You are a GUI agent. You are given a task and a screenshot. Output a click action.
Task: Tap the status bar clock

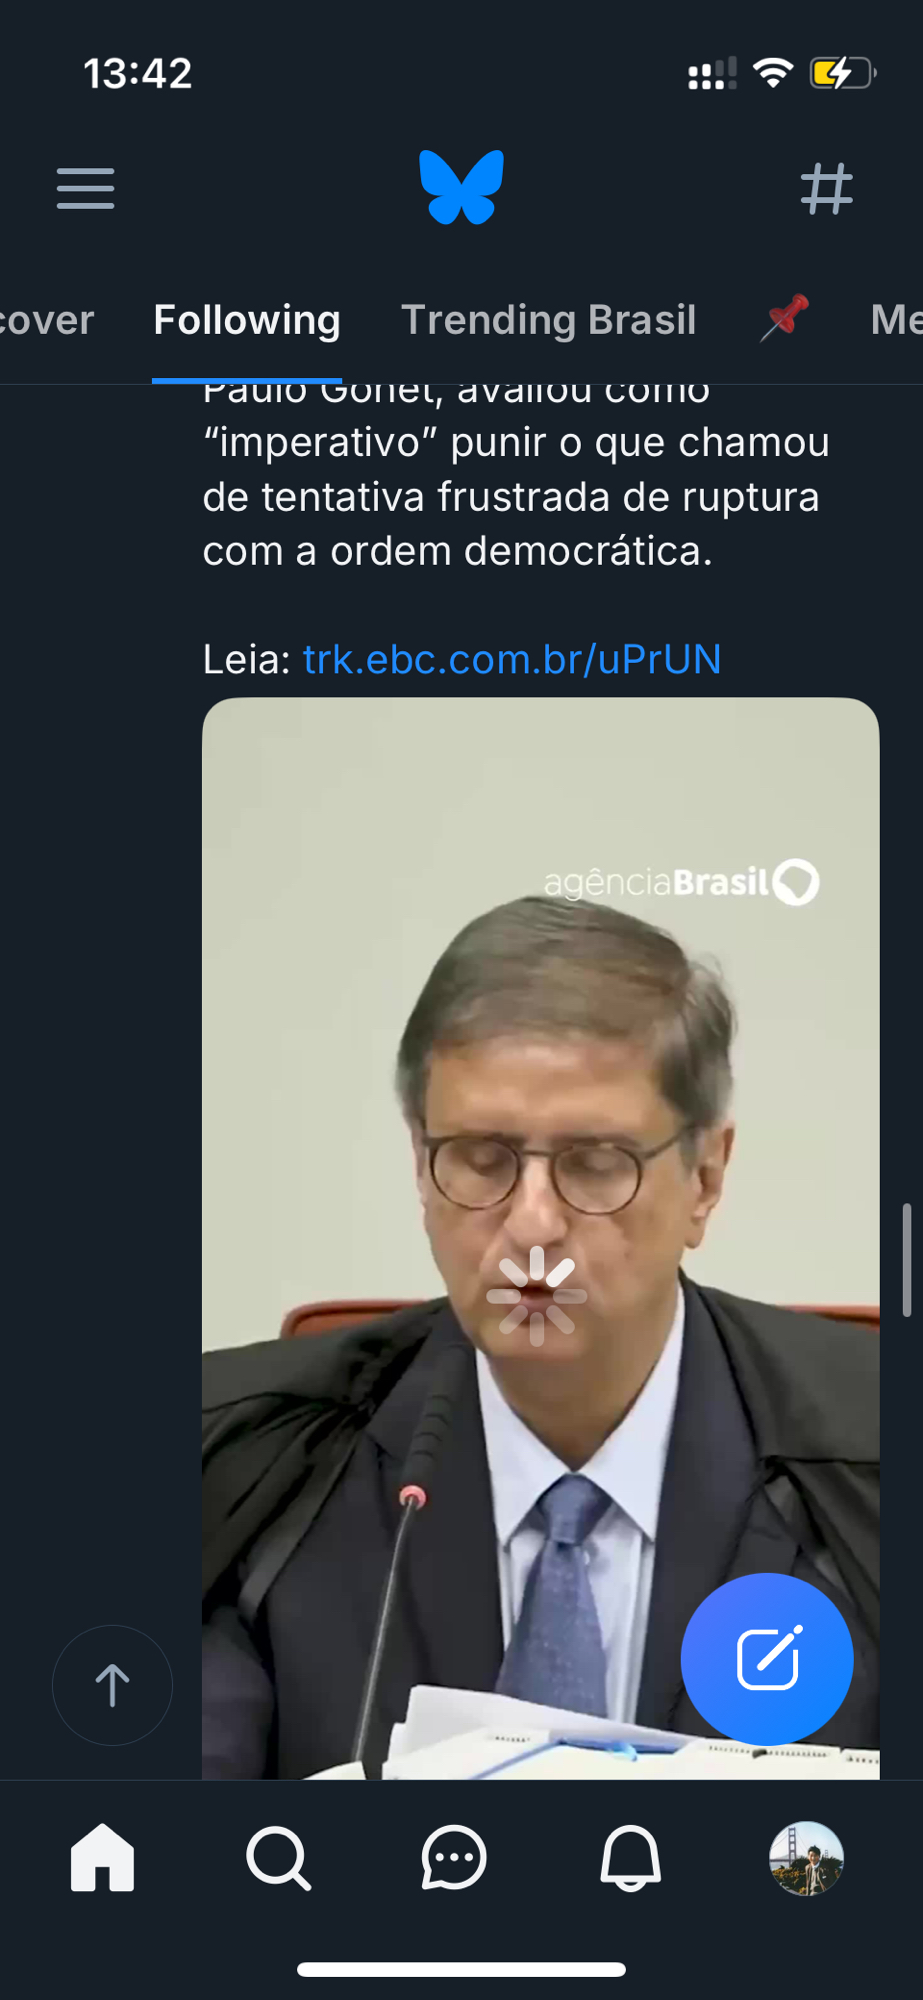(138, 74)
